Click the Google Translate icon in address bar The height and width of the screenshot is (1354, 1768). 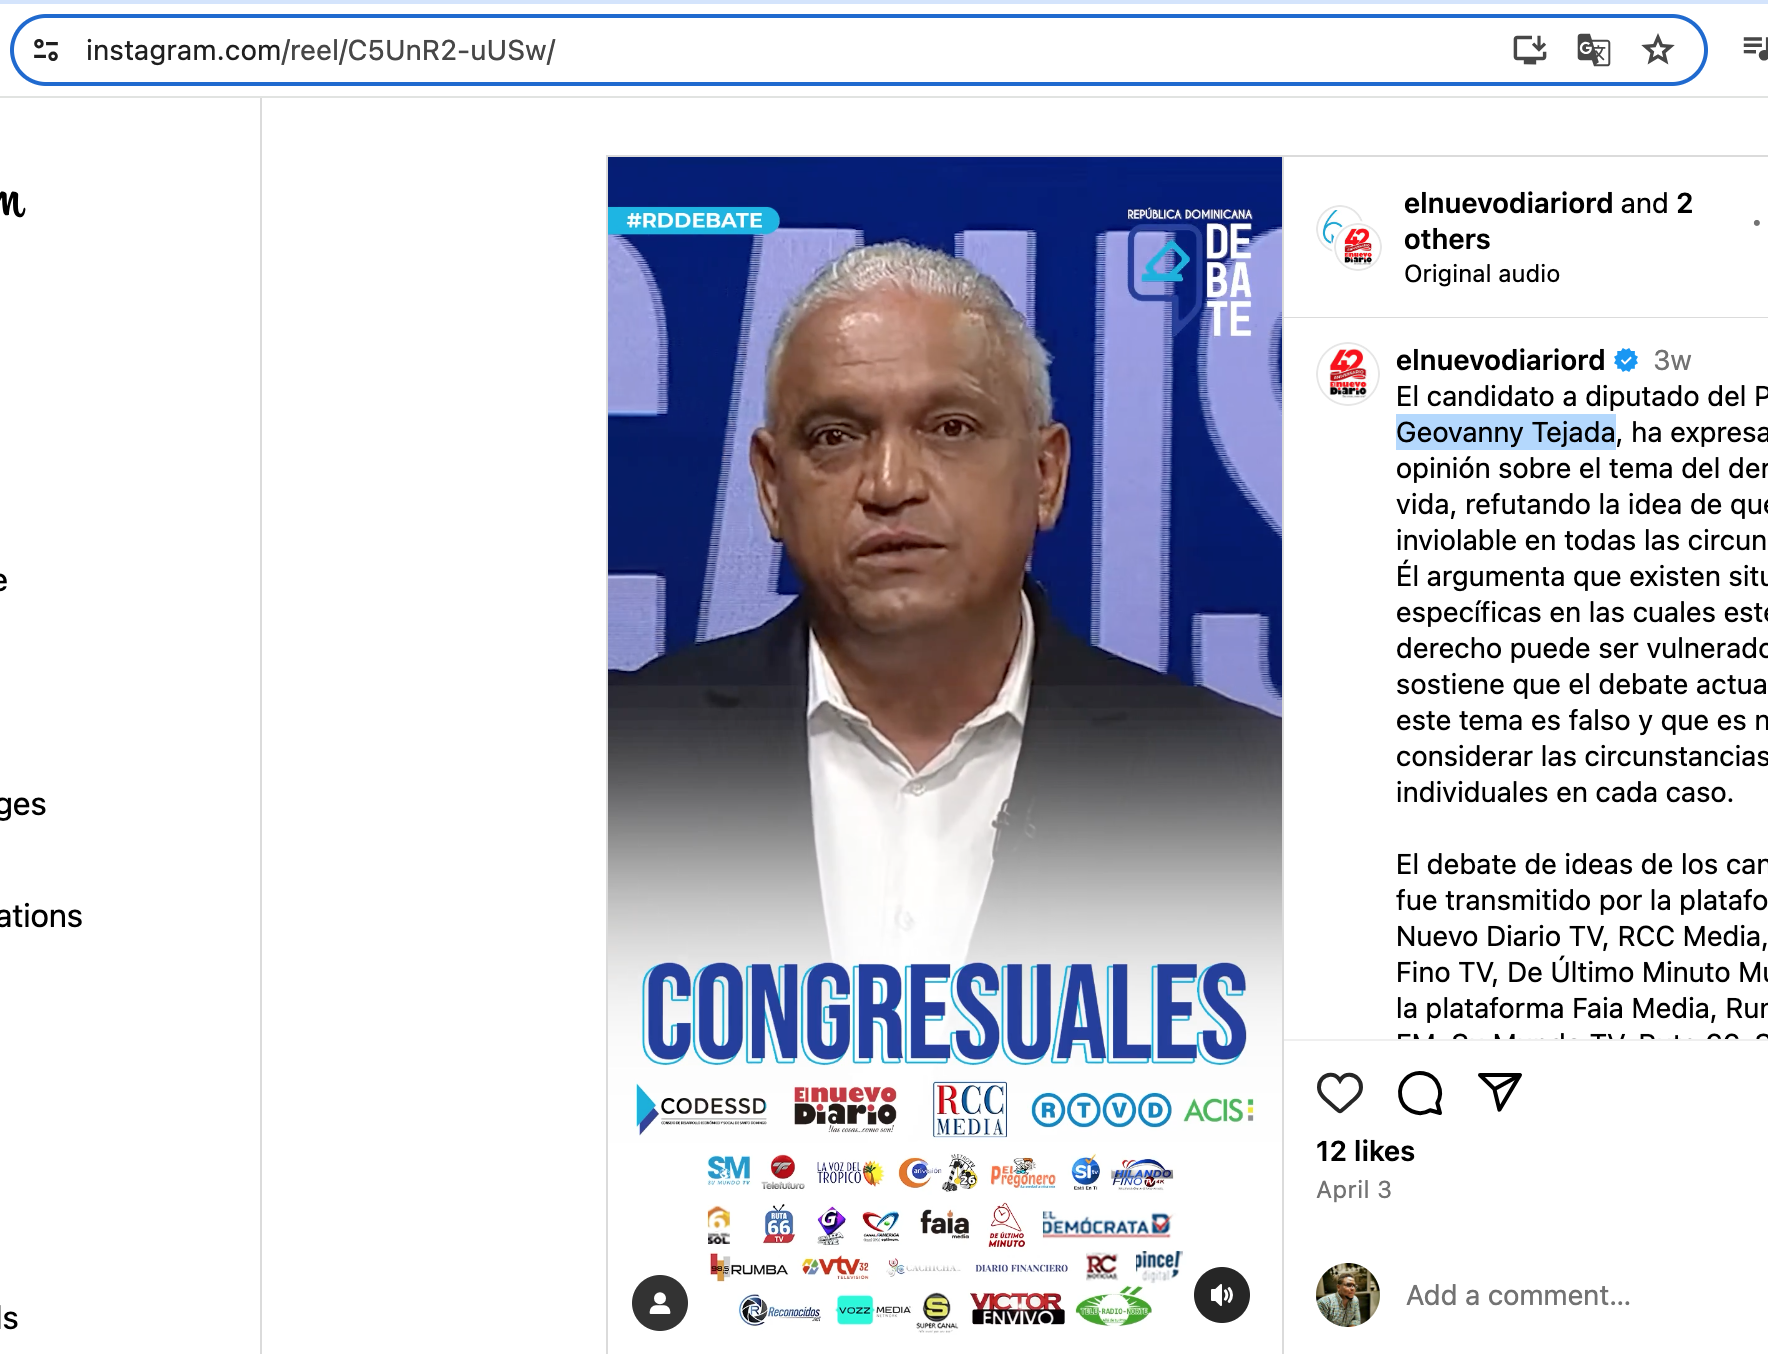coord(1593,49)
